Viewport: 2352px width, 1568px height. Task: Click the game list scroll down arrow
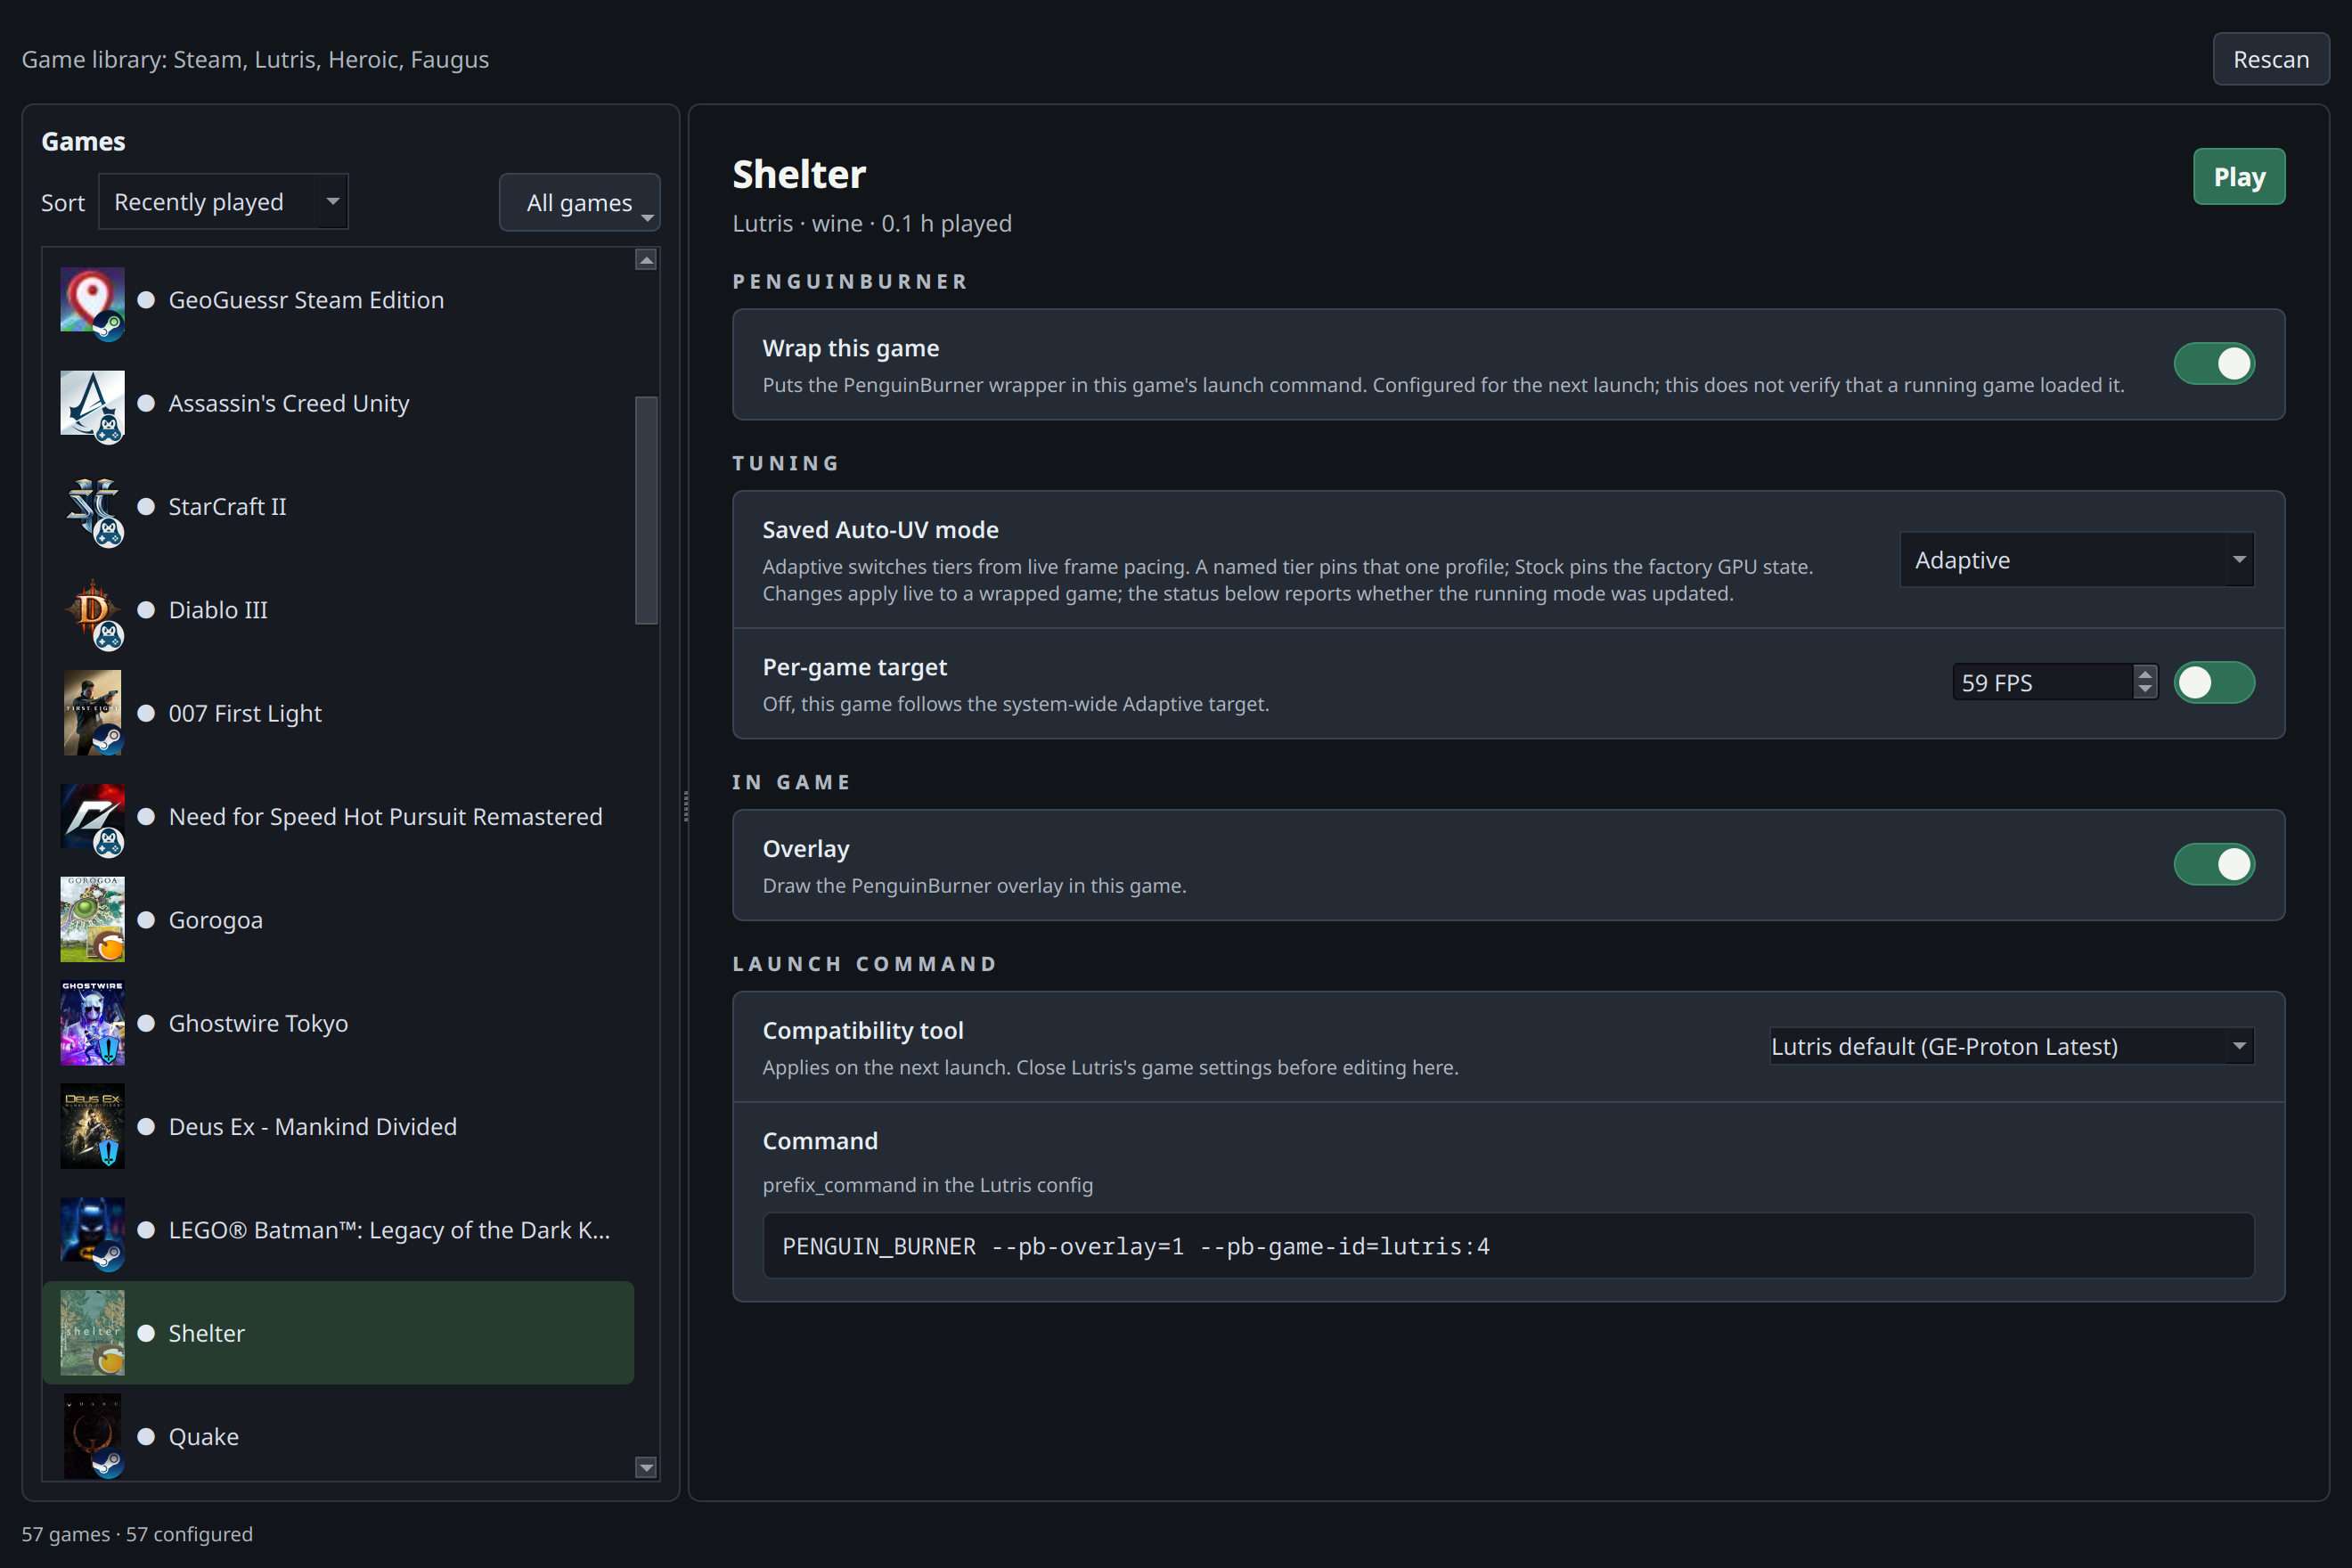point(646,1467)
